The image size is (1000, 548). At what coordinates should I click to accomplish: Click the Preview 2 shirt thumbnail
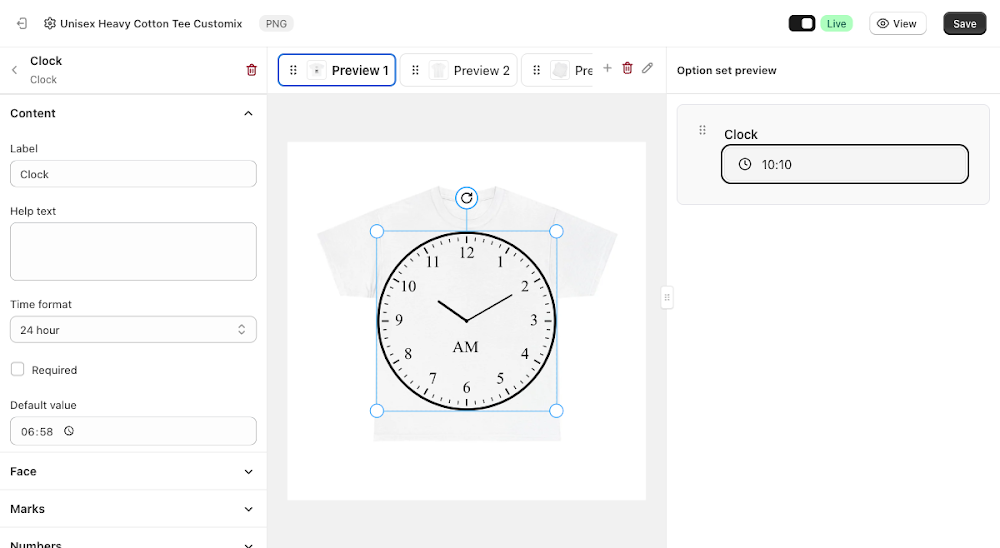coord(438,70)
